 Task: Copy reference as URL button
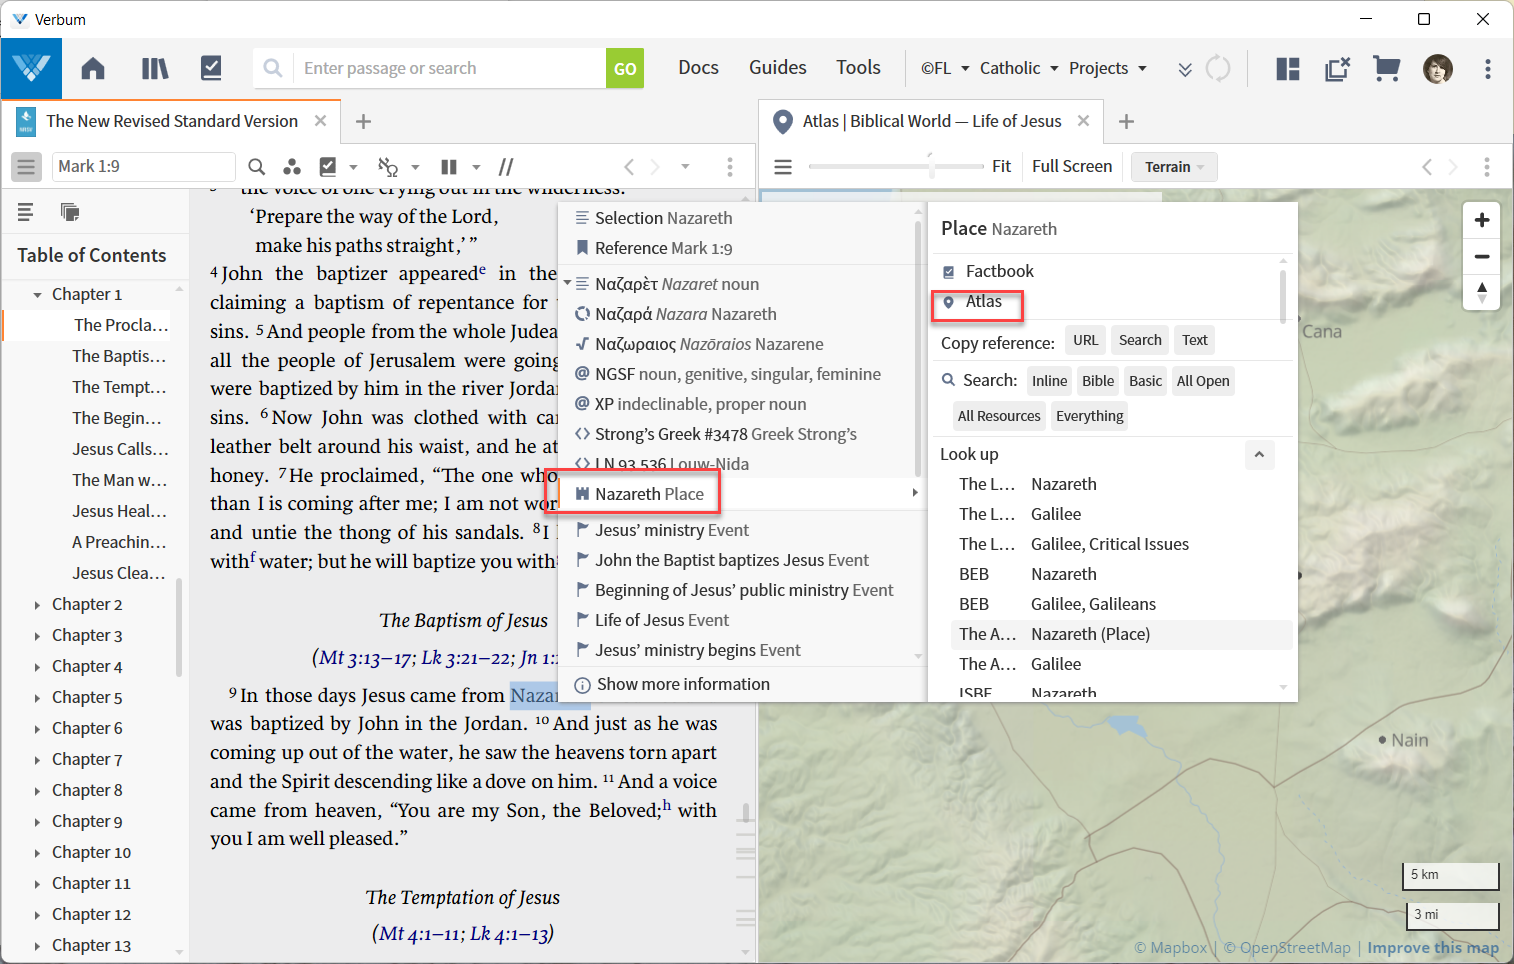click(x=1085, y=340)
